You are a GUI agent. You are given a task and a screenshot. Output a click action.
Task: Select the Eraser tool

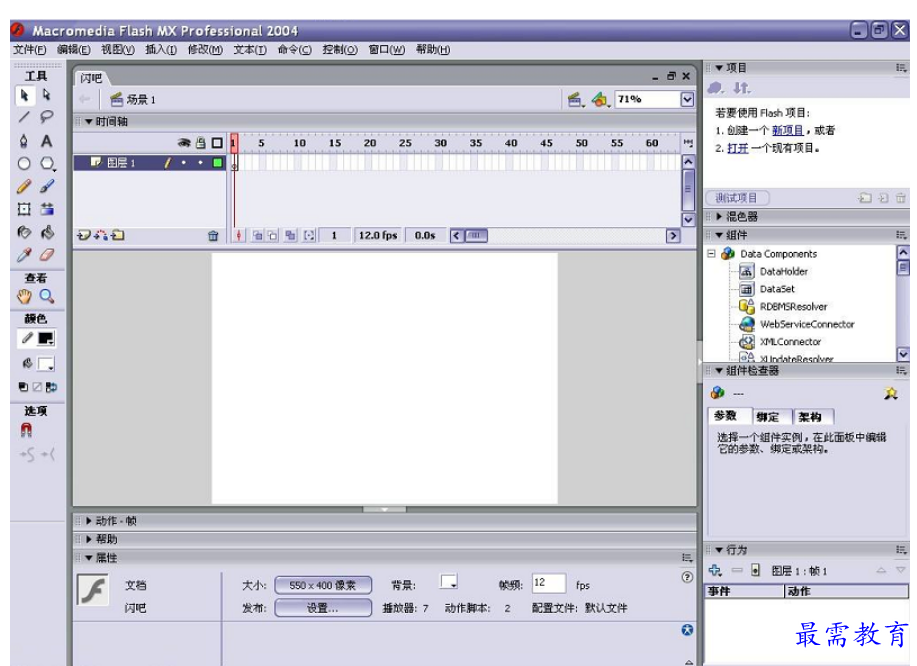[47, 255]
